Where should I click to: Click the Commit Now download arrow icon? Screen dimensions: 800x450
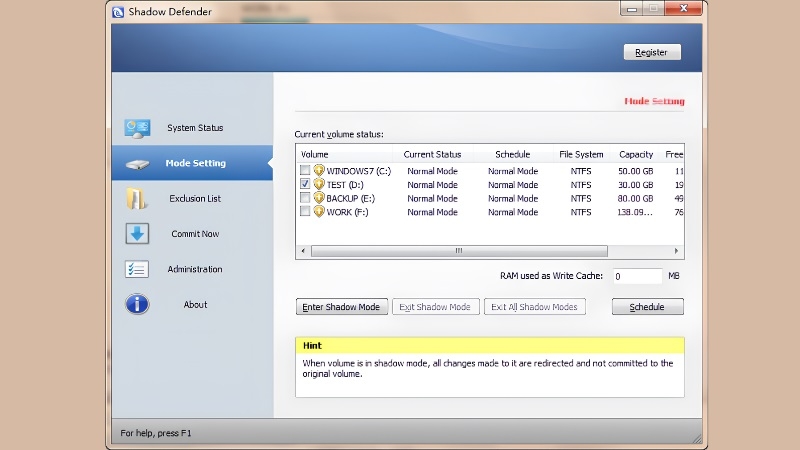(x=137, y=234)
